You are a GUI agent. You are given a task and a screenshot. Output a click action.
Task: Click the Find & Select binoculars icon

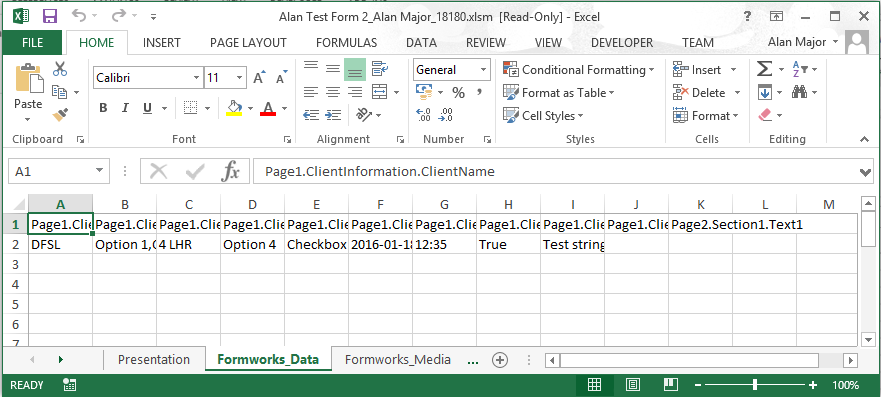tap(800, 92)
